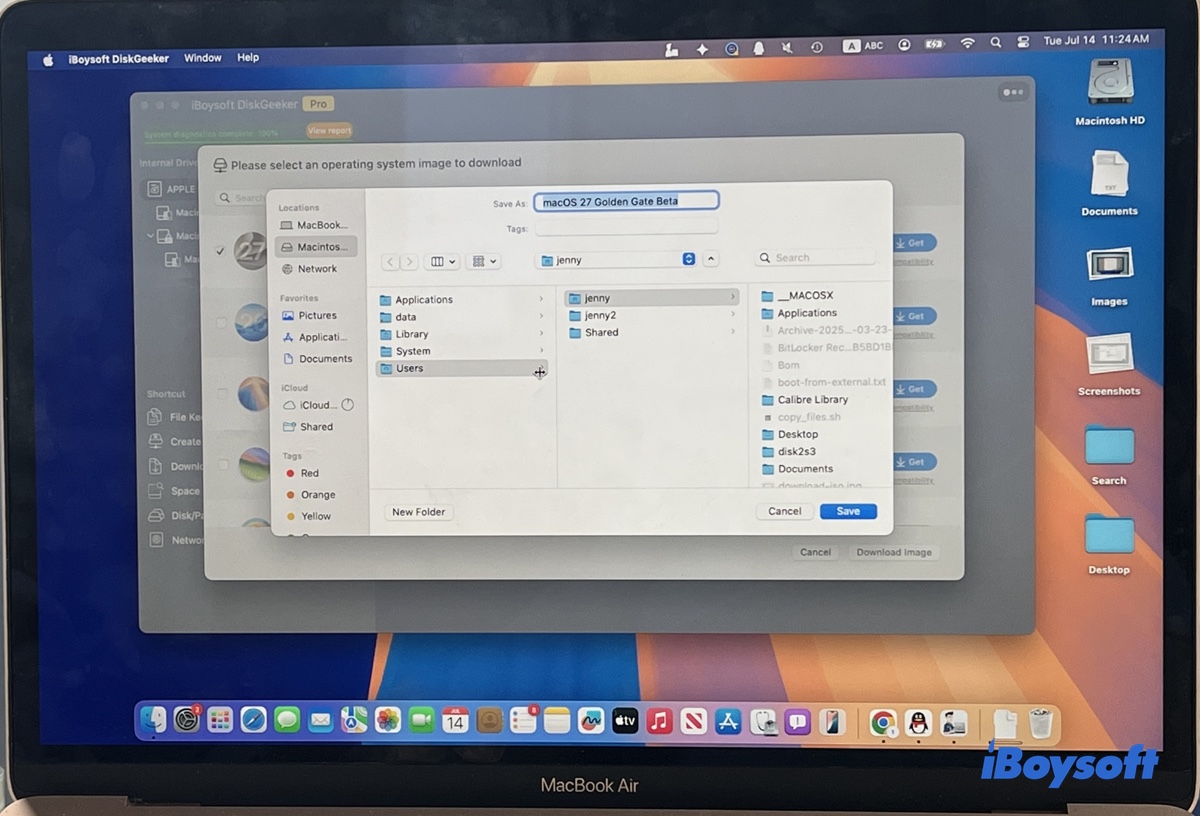Click Cancel in the DiskGeeker image sheet
Viewport: 1200px width, 816px height.
click(815, 552)
